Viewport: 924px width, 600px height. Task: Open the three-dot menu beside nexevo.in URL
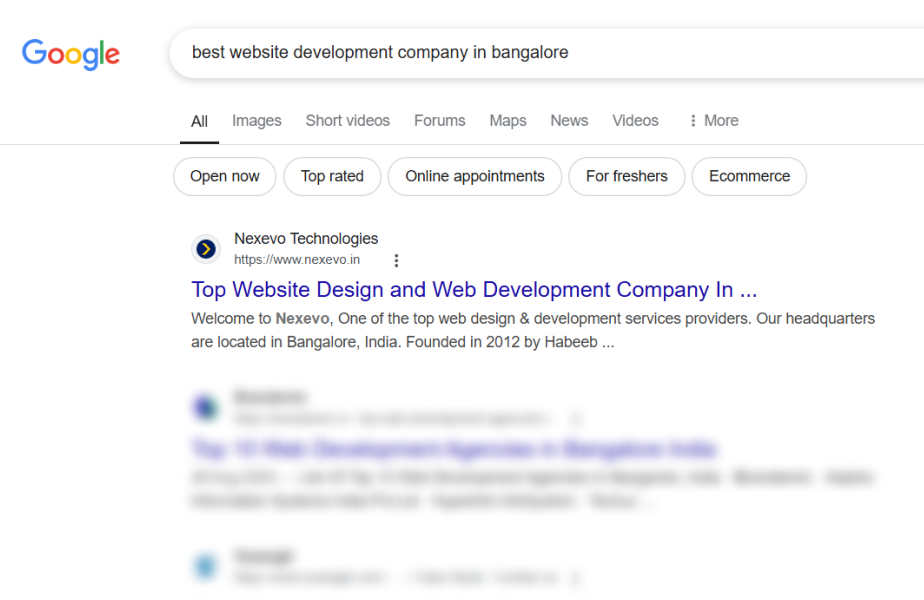coord(396,260)
